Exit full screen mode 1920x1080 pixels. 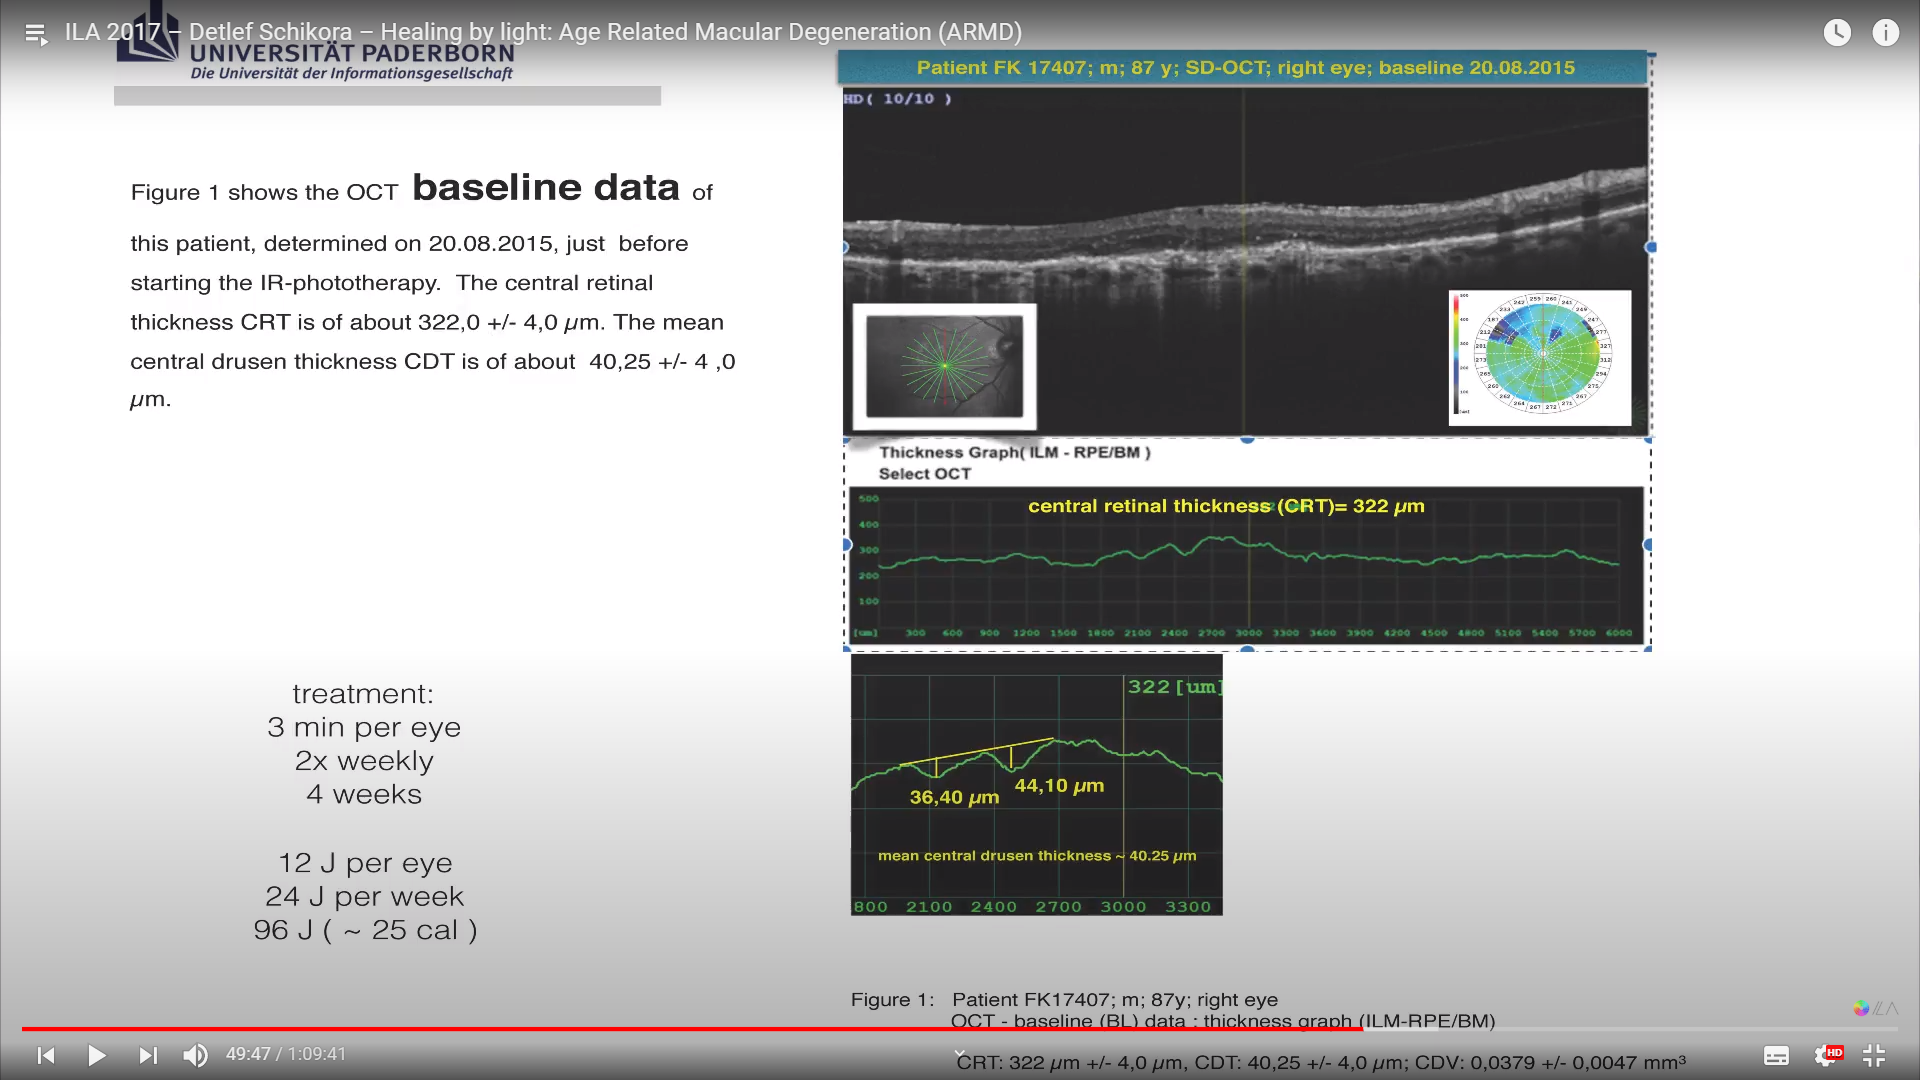(1874, 1055)
